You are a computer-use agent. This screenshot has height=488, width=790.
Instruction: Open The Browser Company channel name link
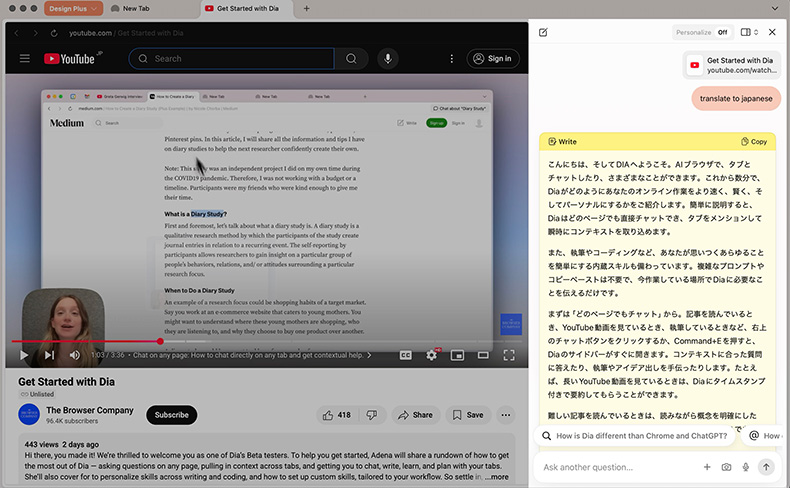(x=90, y=410)
